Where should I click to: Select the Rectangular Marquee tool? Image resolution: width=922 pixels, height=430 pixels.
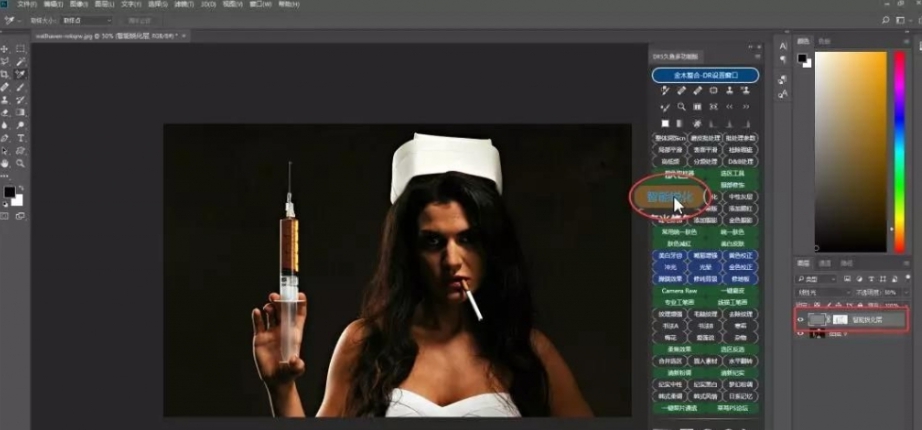[x=21, y=48]
